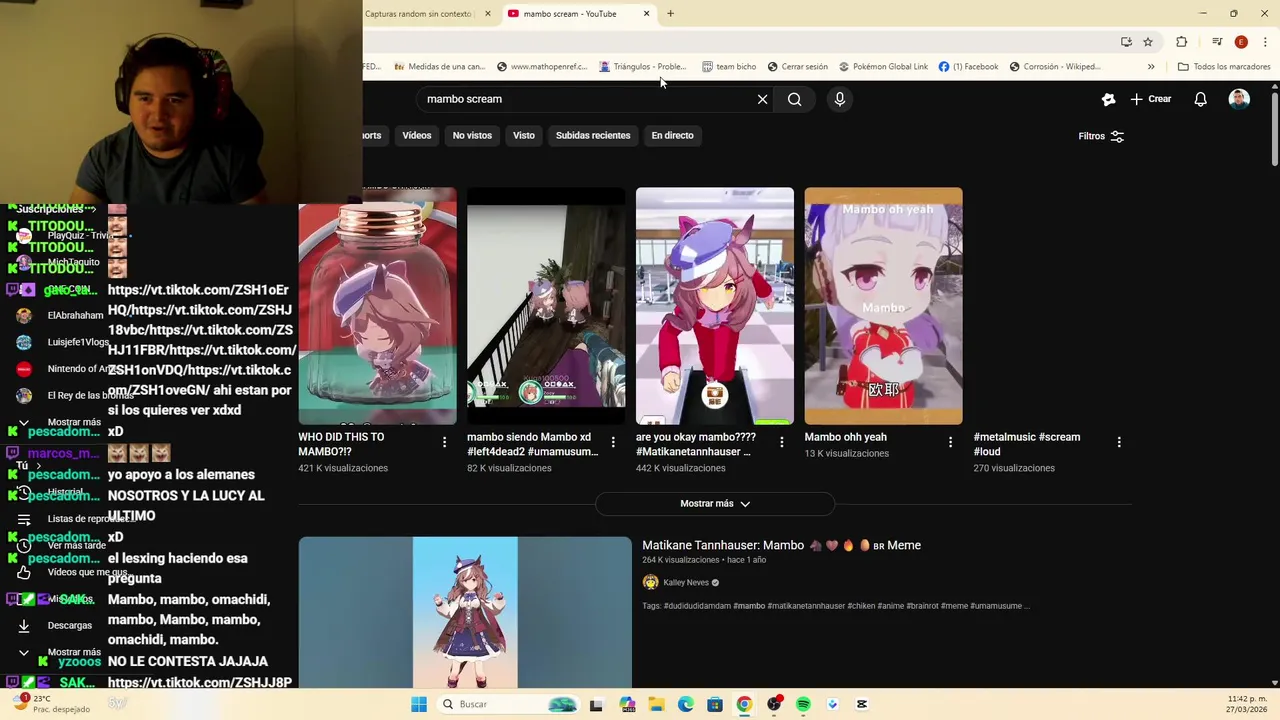Toggle the No vistos filter chip
The image size is (1280, 720).
(472, 135)
